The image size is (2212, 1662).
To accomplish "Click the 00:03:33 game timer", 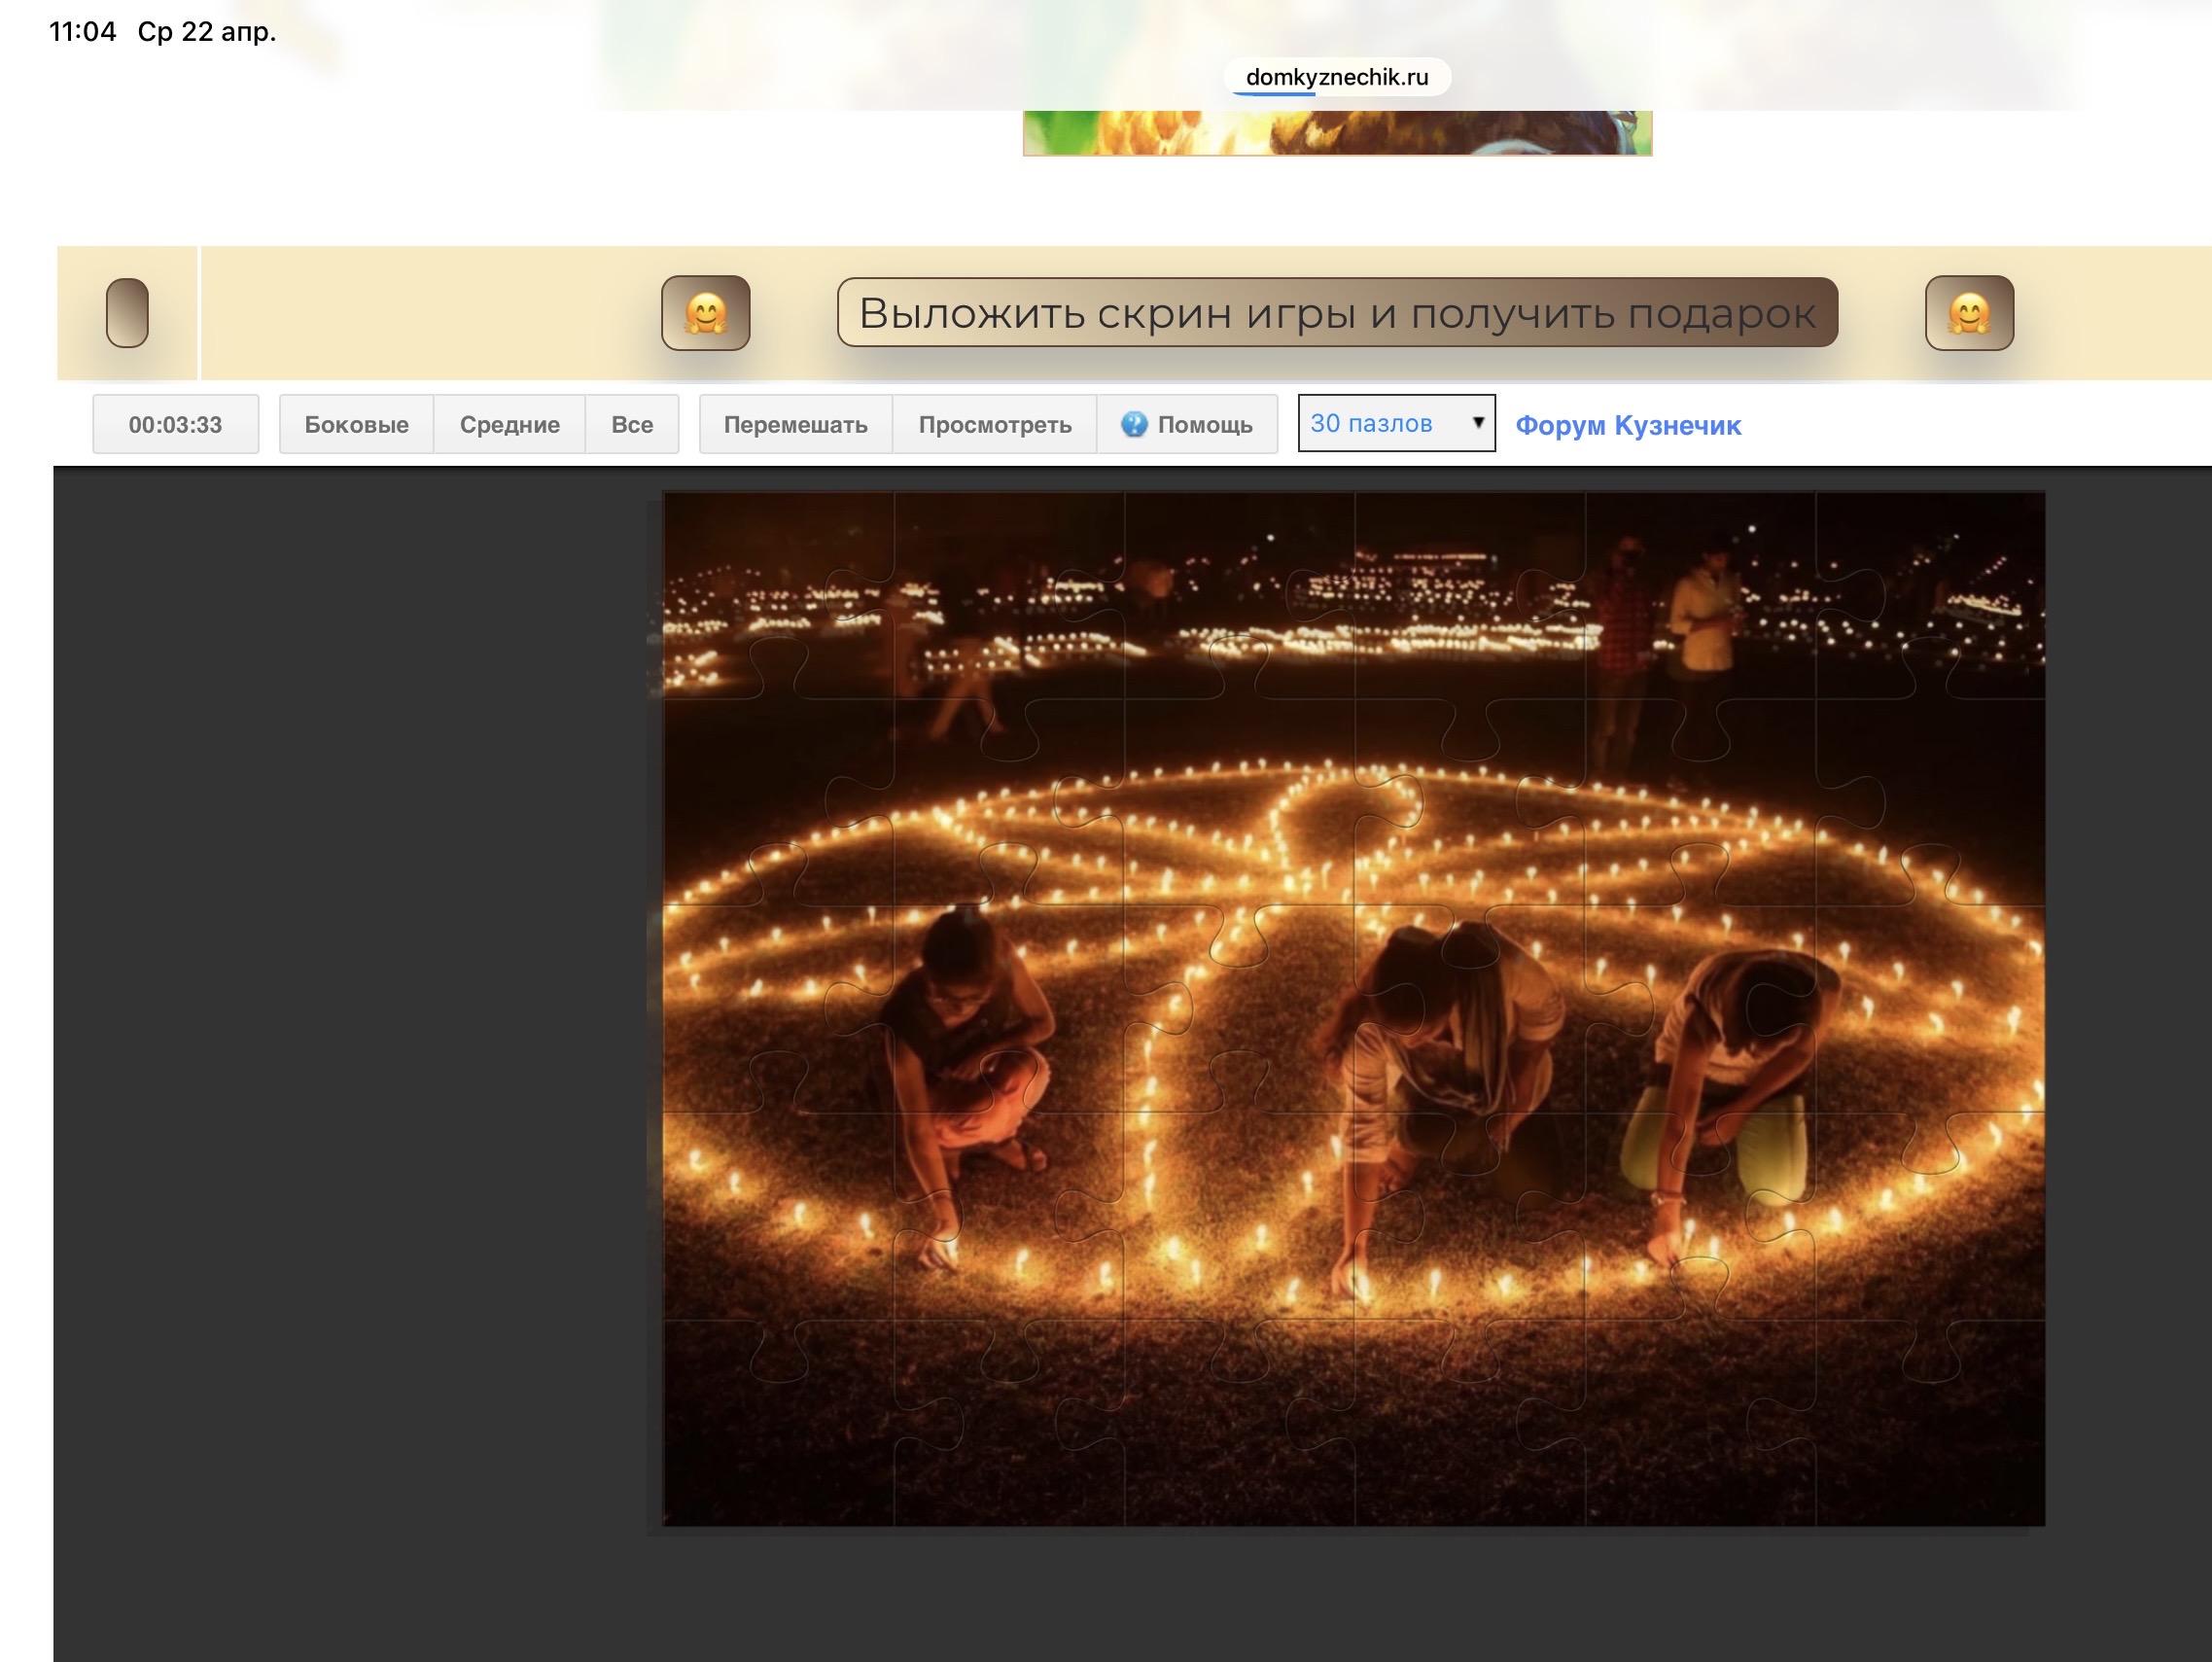I will pyautogui.click(x=175, y=424).
